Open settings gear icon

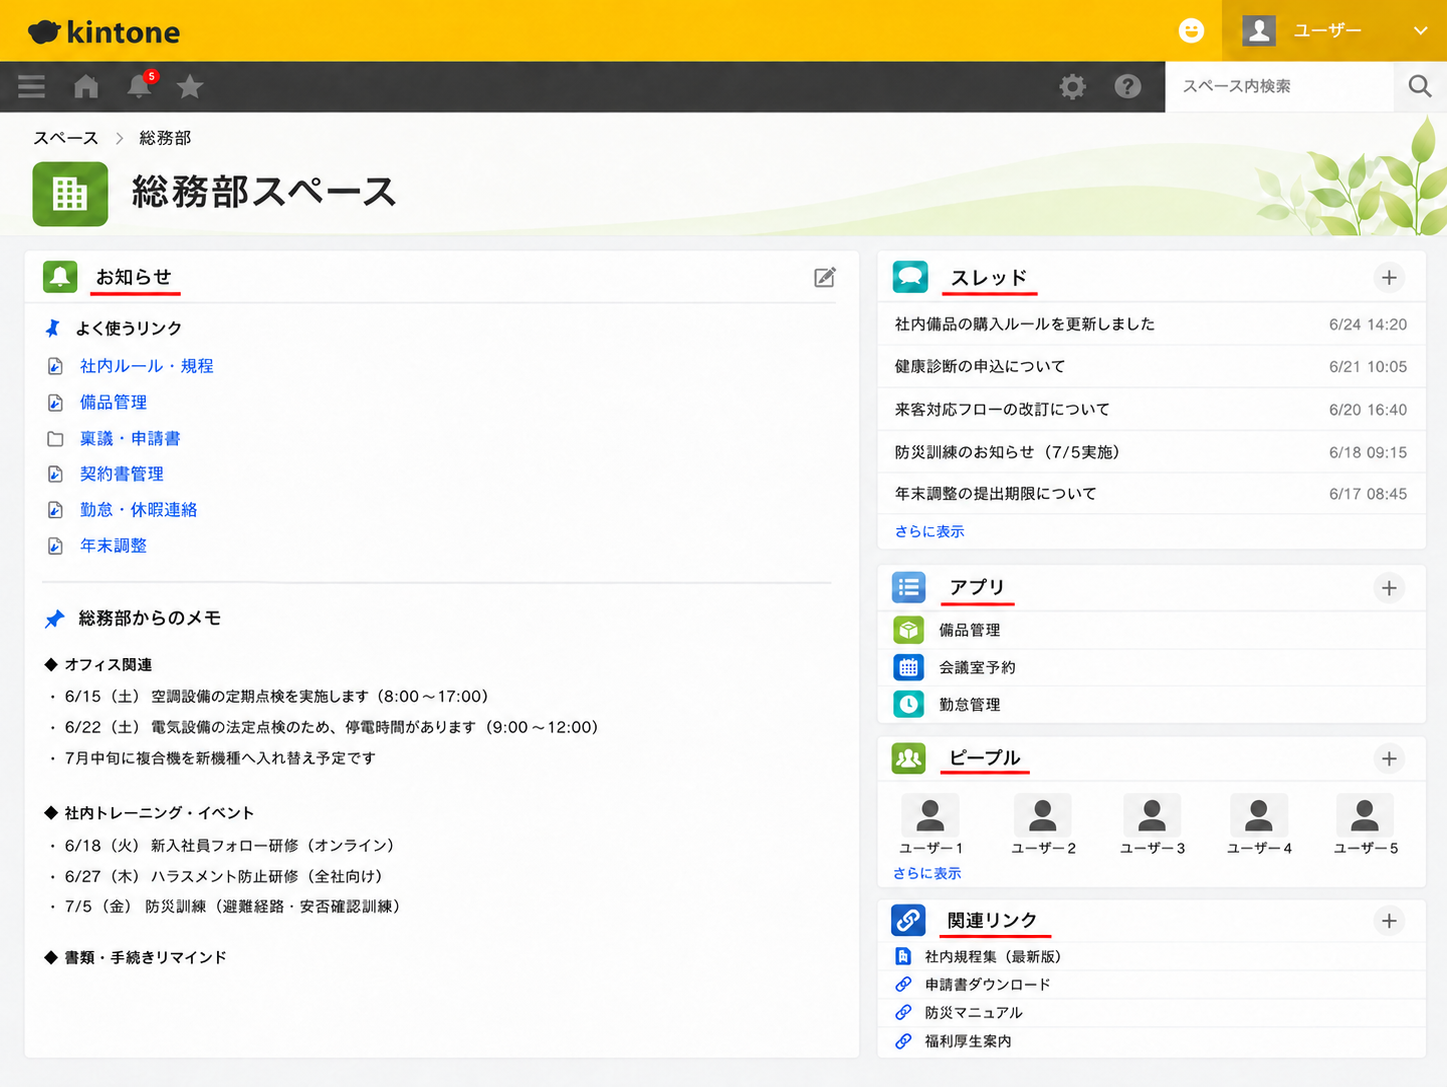(x=1072, y=87)
